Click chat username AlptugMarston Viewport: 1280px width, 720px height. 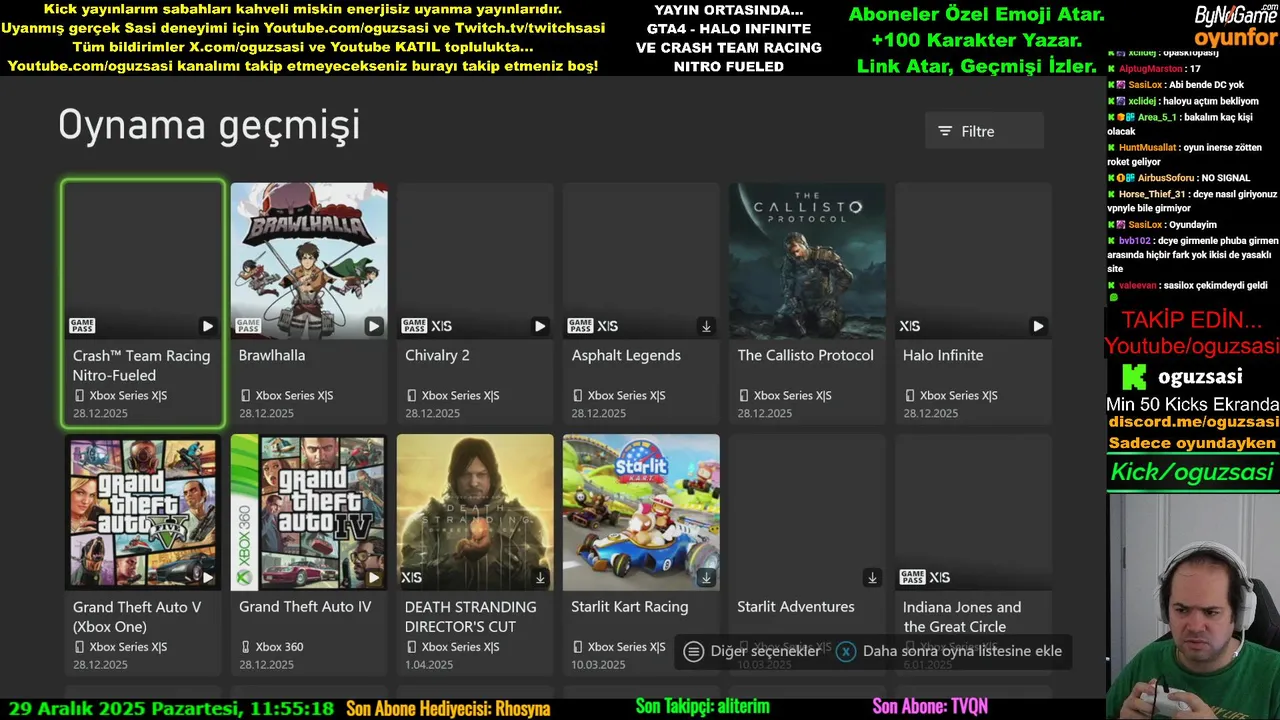[x=1150, y=69]
